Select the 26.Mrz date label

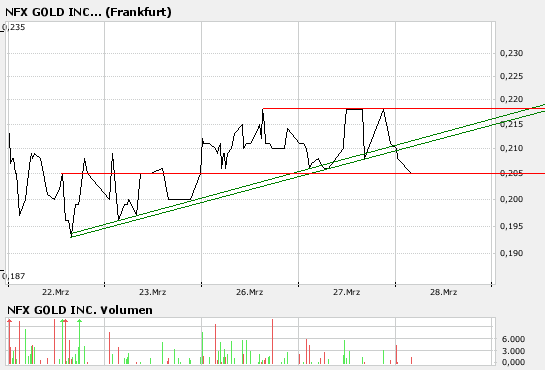pyautogui.click(x=250, y=292)
